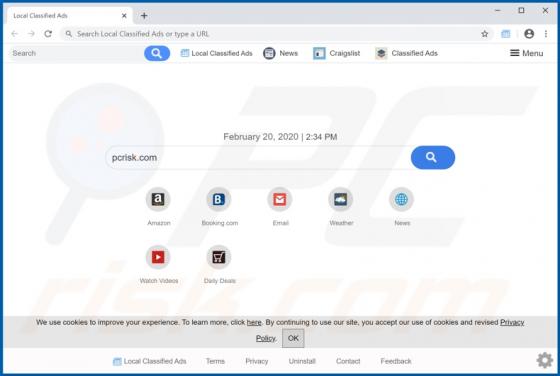This screenshot has height=376, width=560.
Task: Open the Chrome profile avatar icon
Action: click(x=529, y=34)
